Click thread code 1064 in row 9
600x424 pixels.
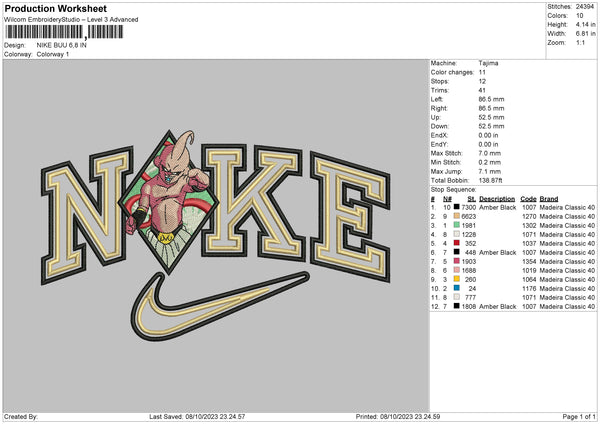[x=529, y=279]
